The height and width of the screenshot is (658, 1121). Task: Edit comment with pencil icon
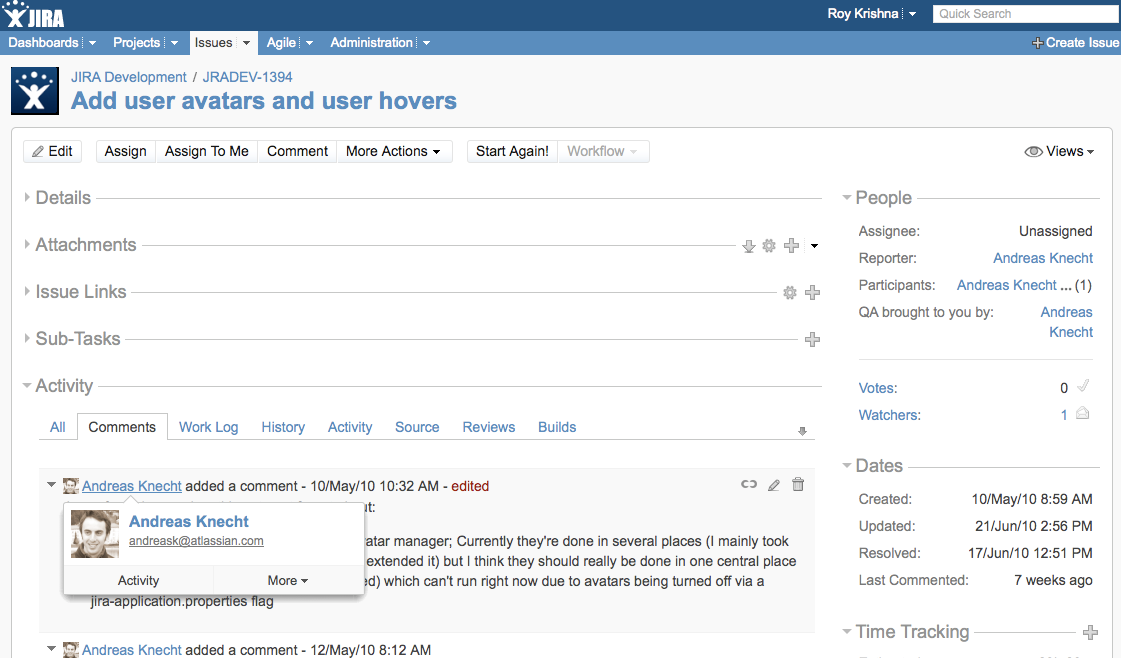coord(774,485)
